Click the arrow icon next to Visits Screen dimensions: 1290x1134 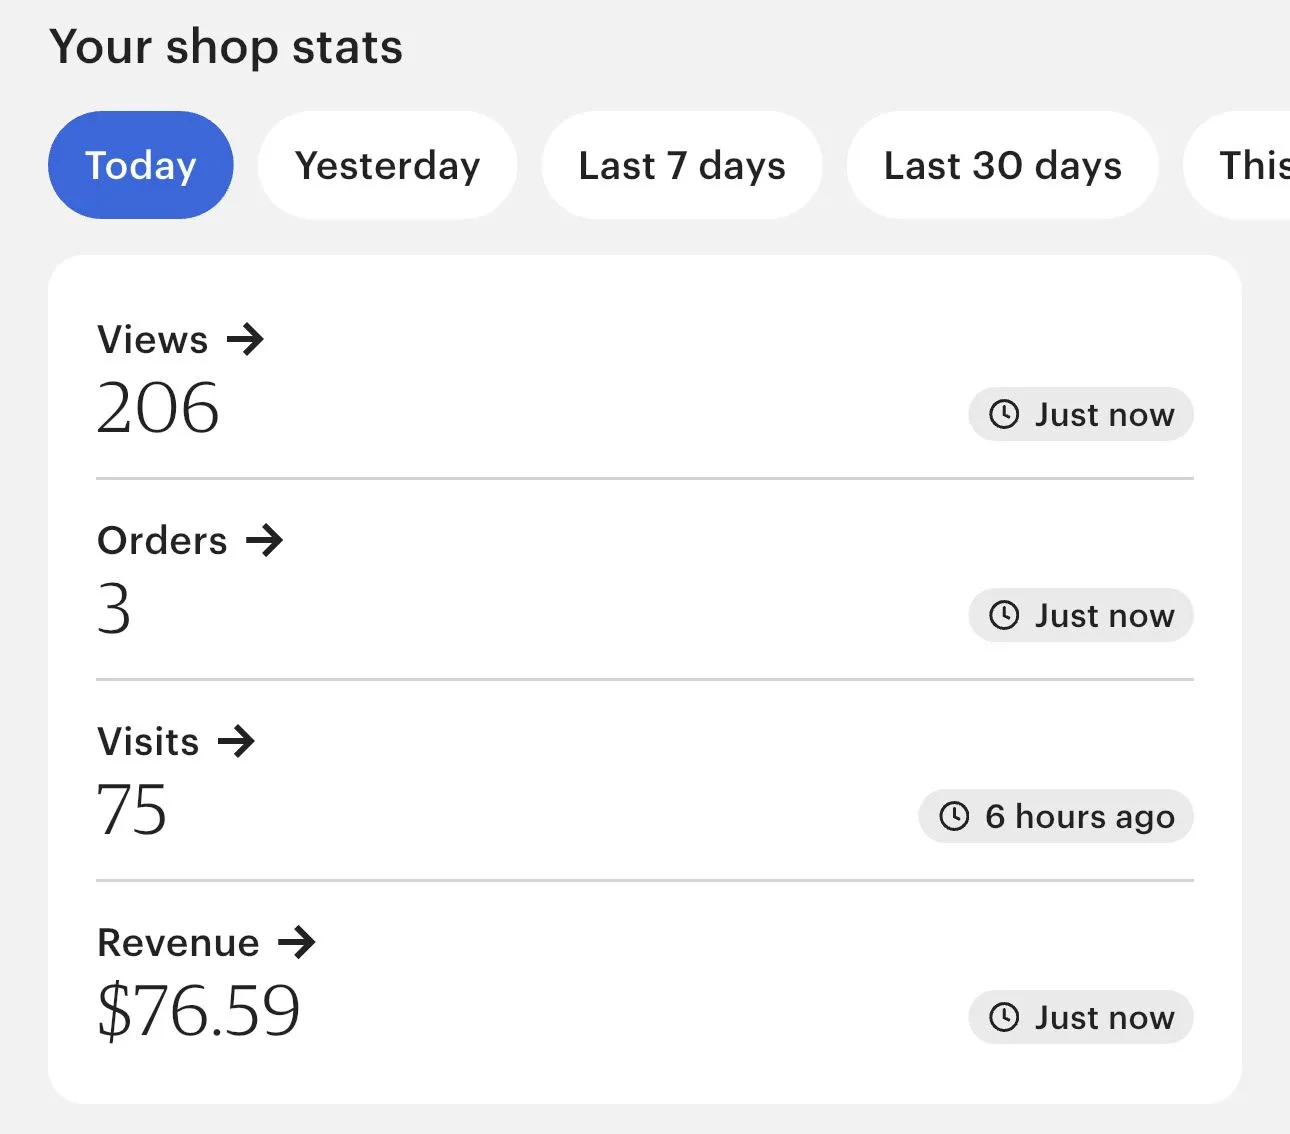pos(236,742)
